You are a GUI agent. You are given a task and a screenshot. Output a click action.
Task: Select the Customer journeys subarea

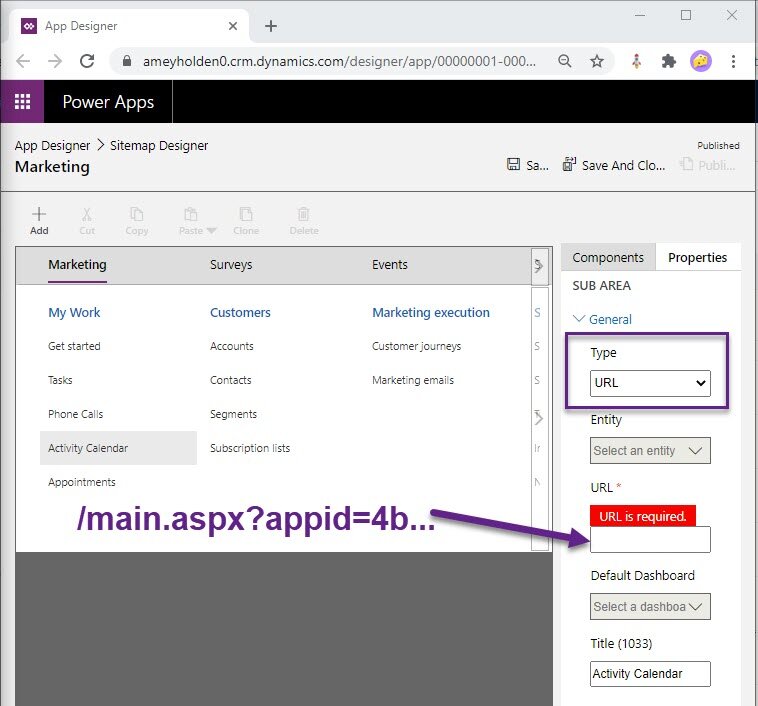pos(416,346)
